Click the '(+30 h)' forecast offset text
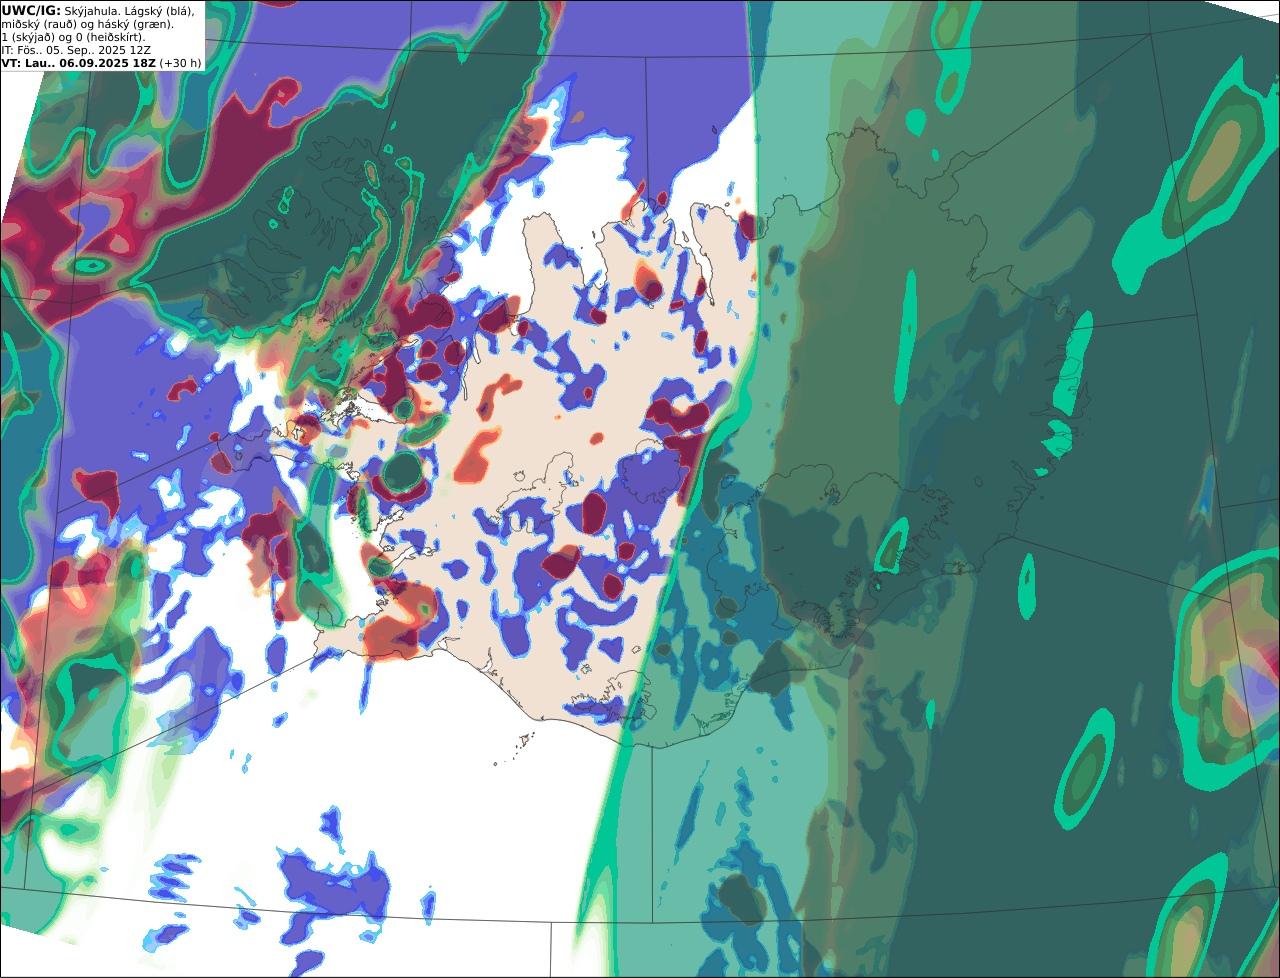The height and width of the screenshot is (978, 1280). 180,63
